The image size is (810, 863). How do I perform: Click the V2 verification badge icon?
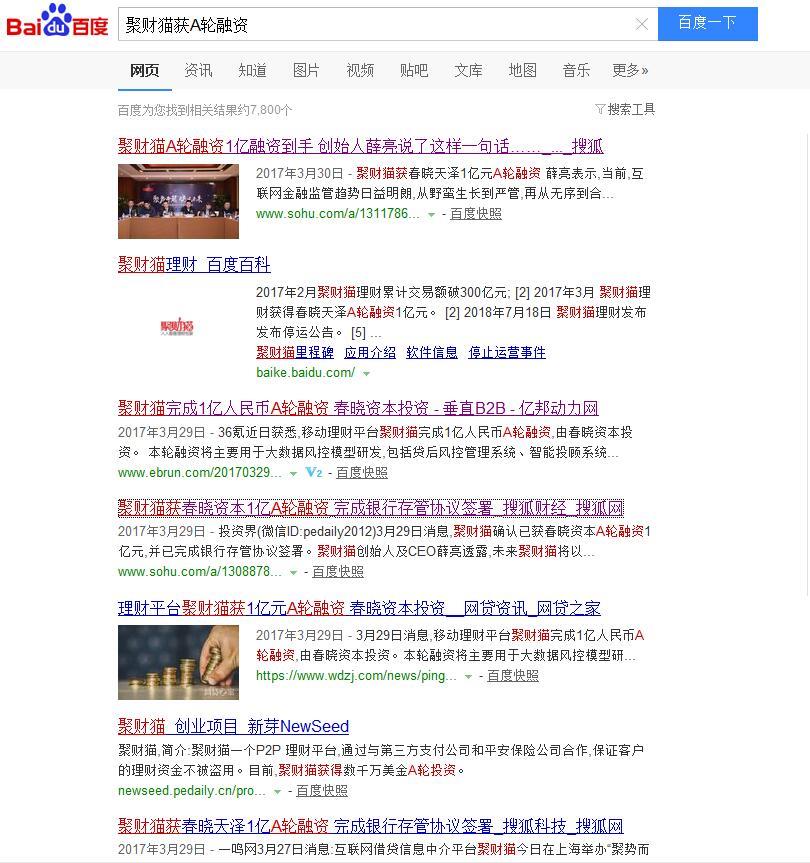point(314,472)
